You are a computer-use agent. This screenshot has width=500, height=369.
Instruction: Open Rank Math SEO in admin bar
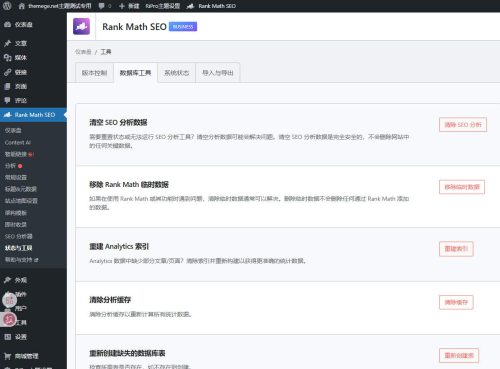tap(211, 6)
